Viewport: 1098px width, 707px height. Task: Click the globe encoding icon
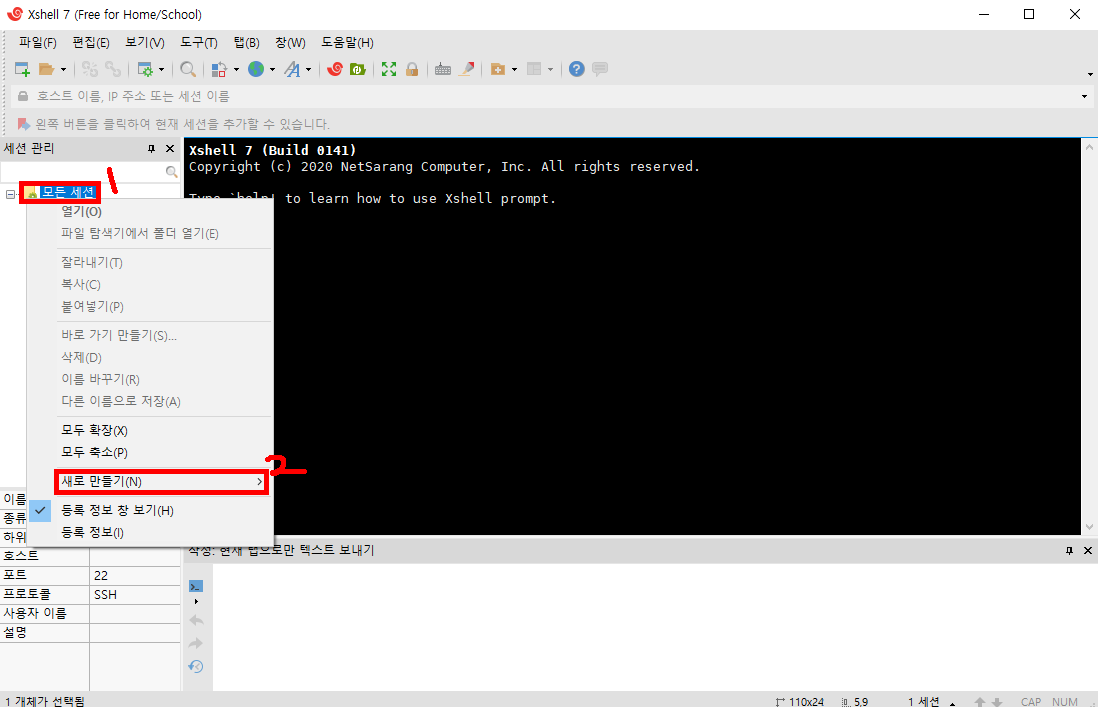(x=256, y=69)
